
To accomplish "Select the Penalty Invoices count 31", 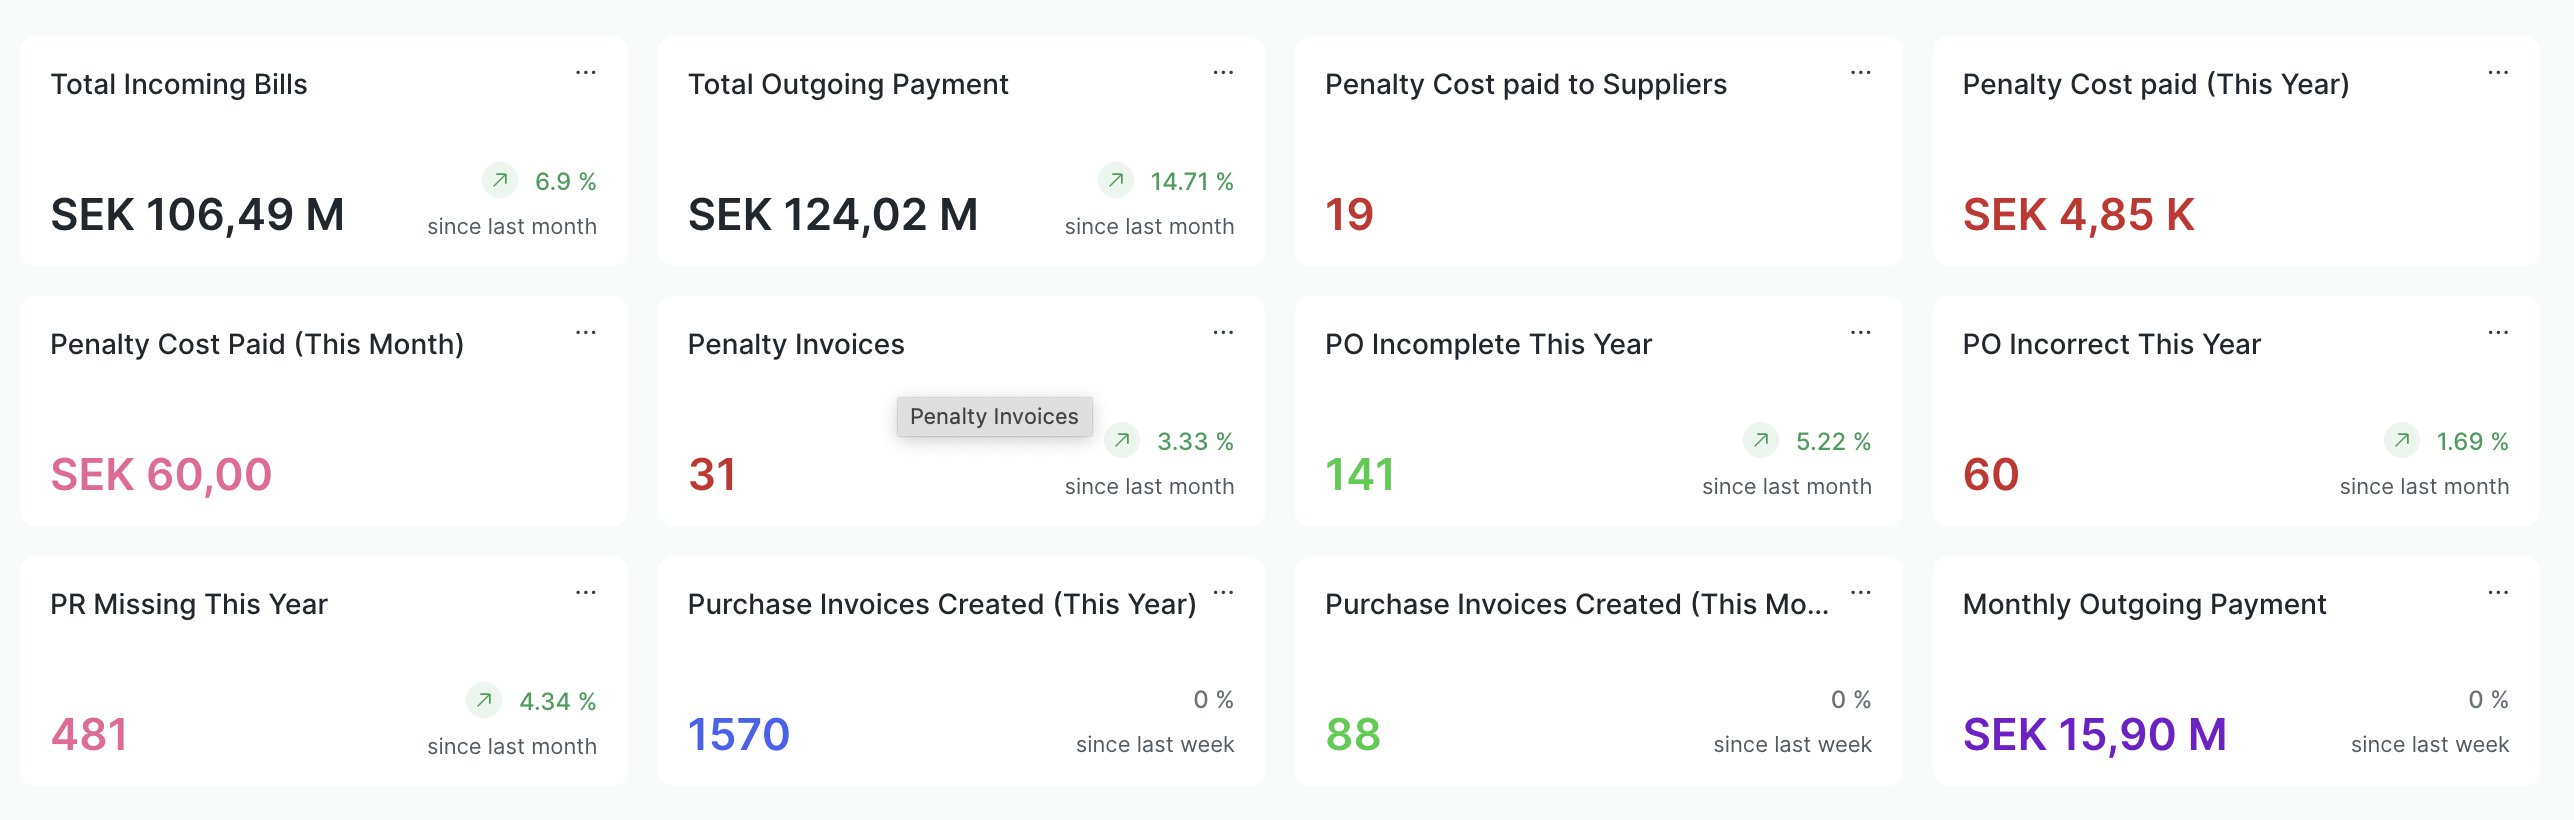I will click(x=712, y=475).
